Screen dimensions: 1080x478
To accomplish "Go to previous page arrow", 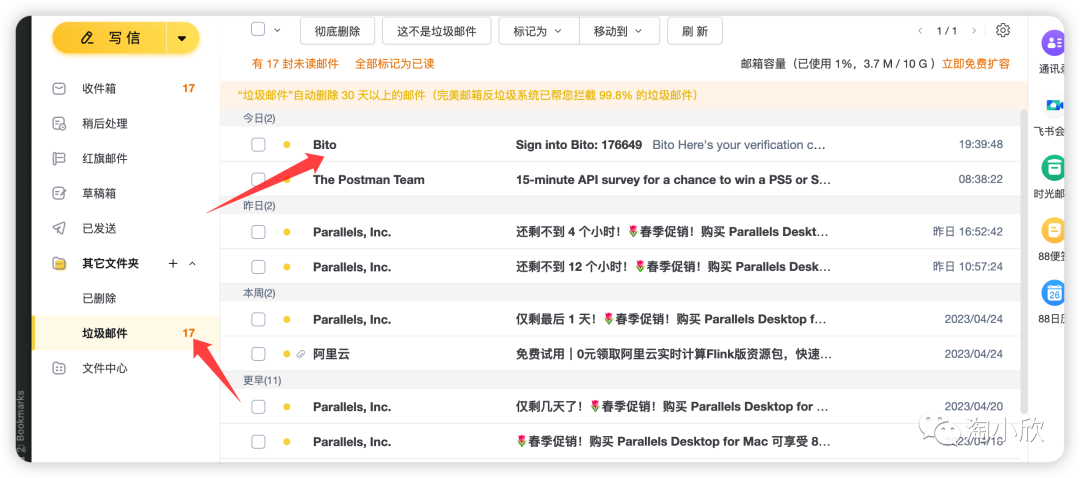I will click(920, 31).
